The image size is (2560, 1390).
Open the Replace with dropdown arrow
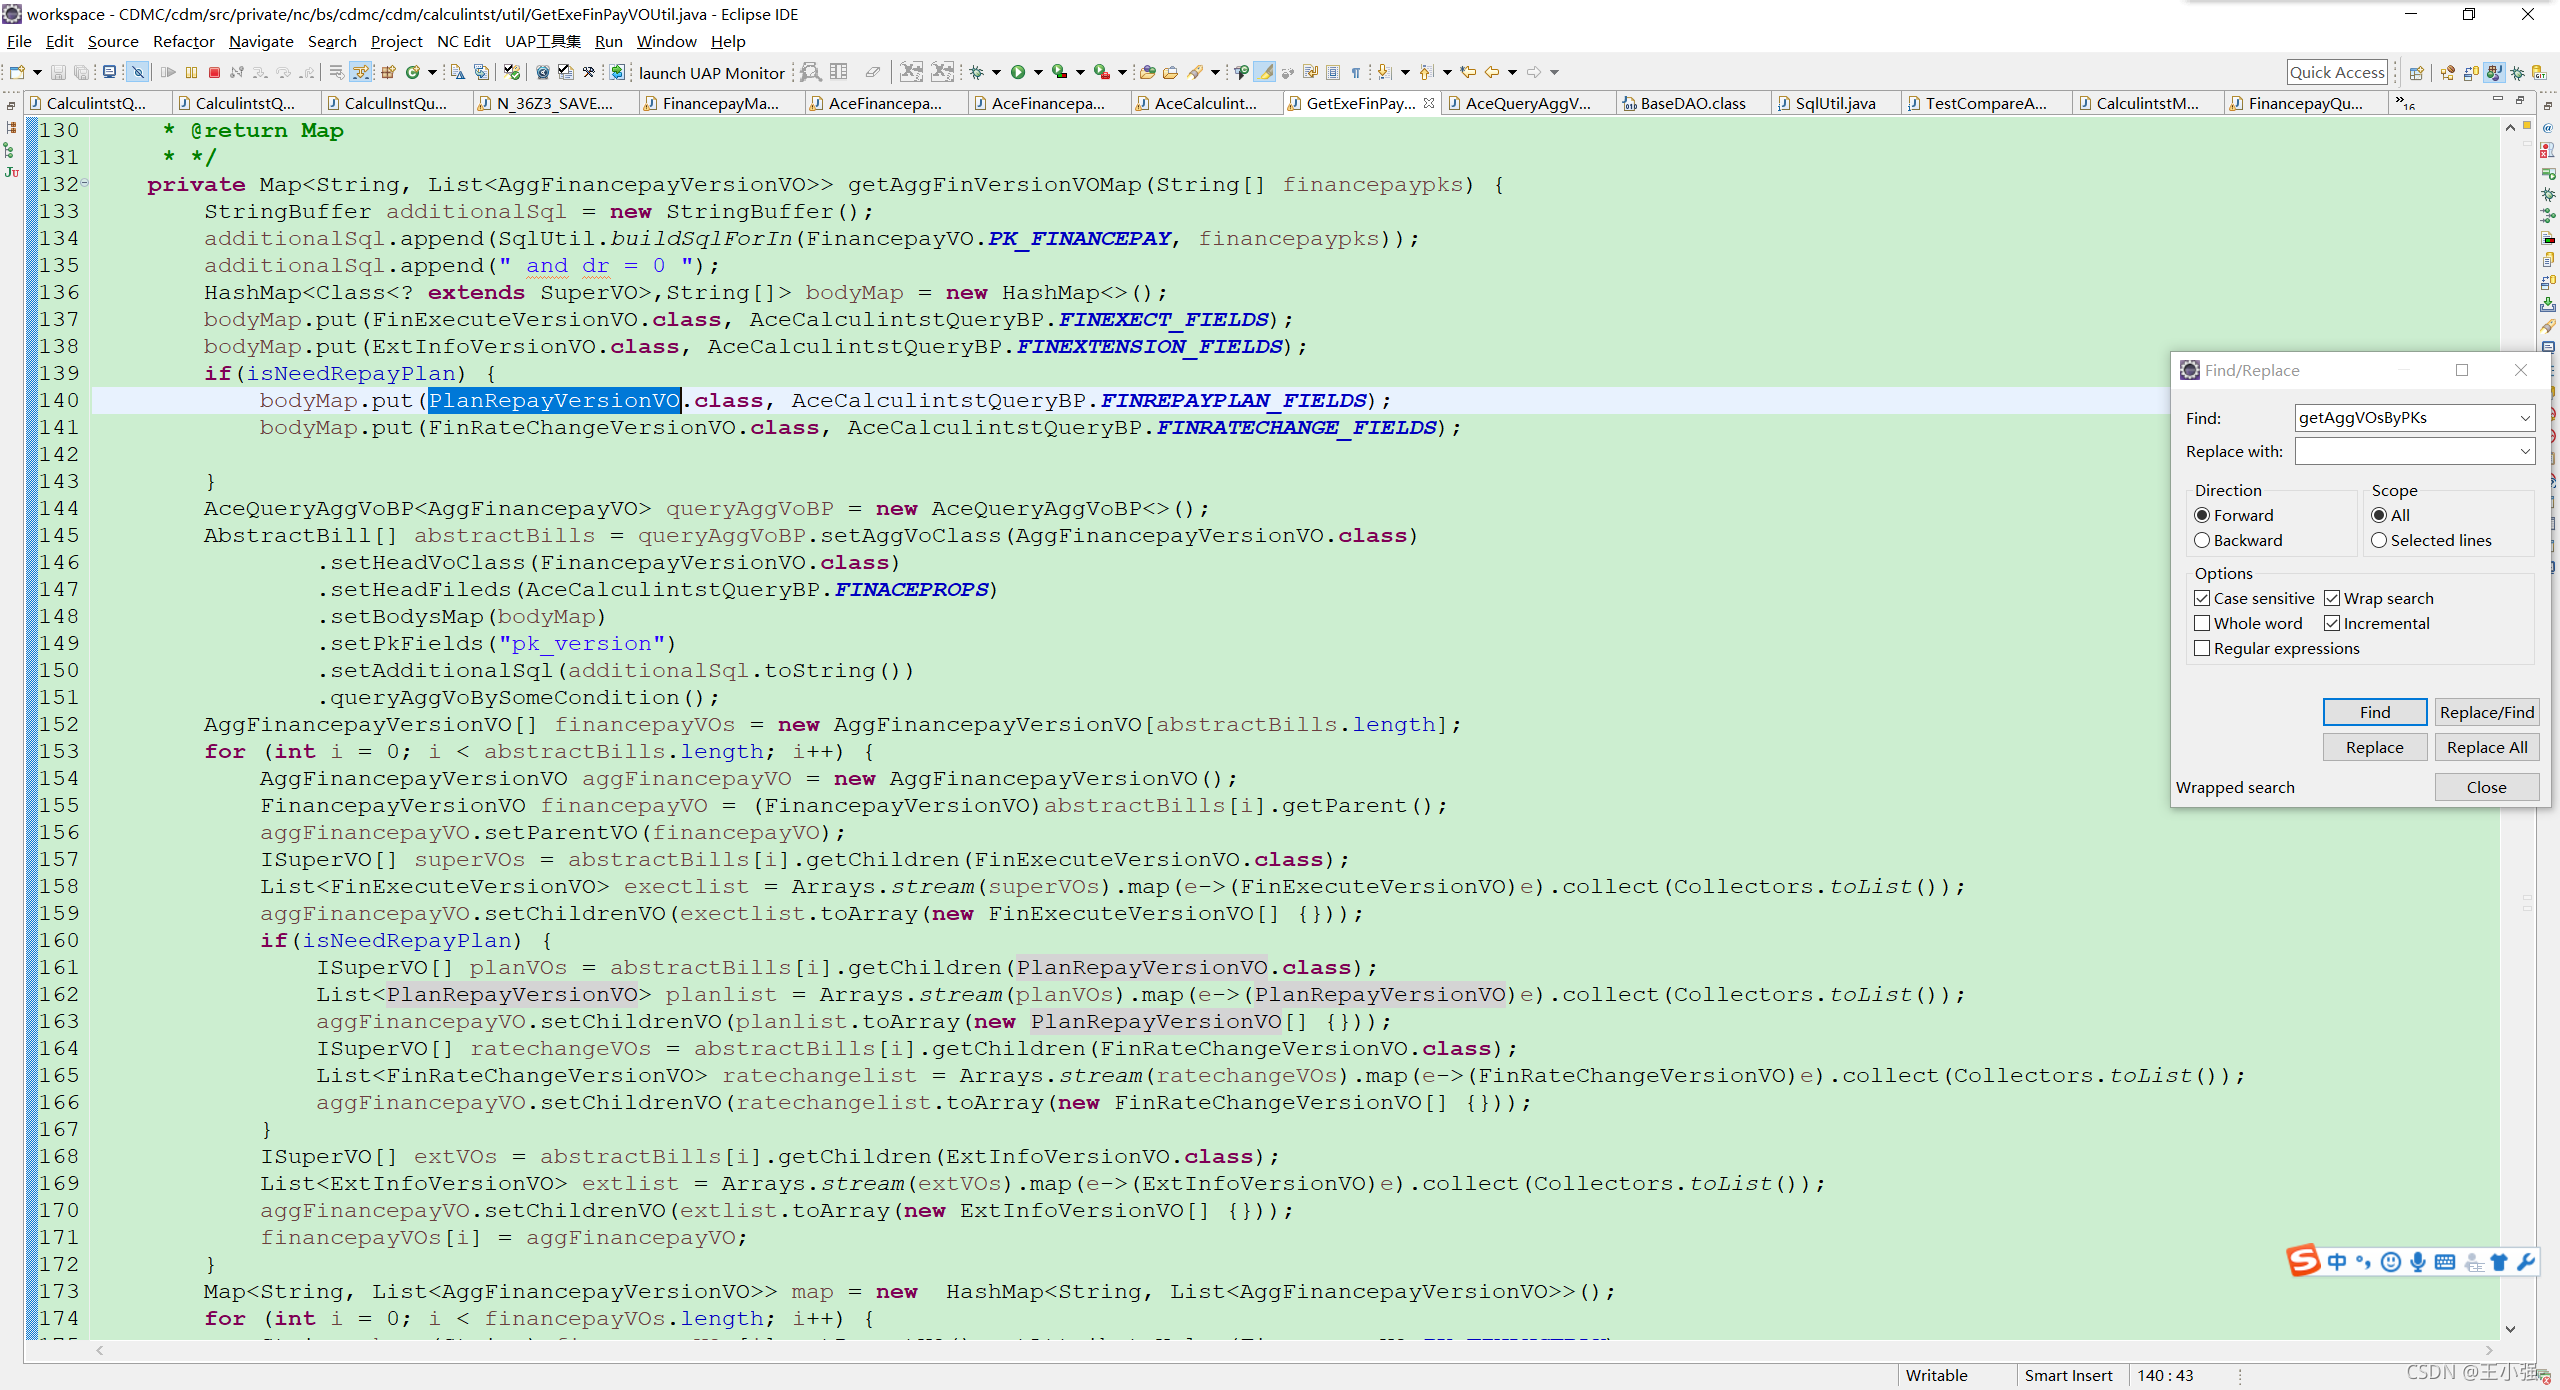[x=2524, y=452]
